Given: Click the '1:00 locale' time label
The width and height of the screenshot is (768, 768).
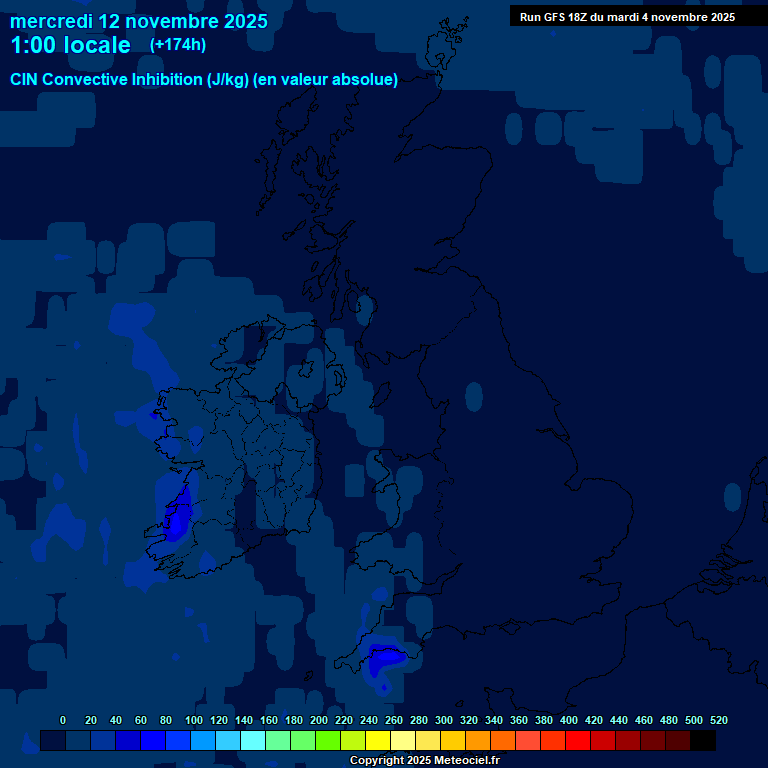Looking at the screenshot, I should [x=71, y=45].
